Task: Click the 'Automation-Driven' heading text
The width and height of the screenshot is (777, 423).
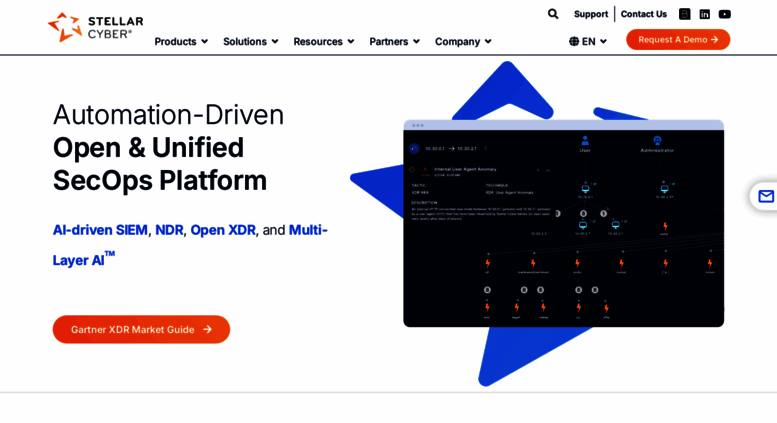Action: [168, 115]
